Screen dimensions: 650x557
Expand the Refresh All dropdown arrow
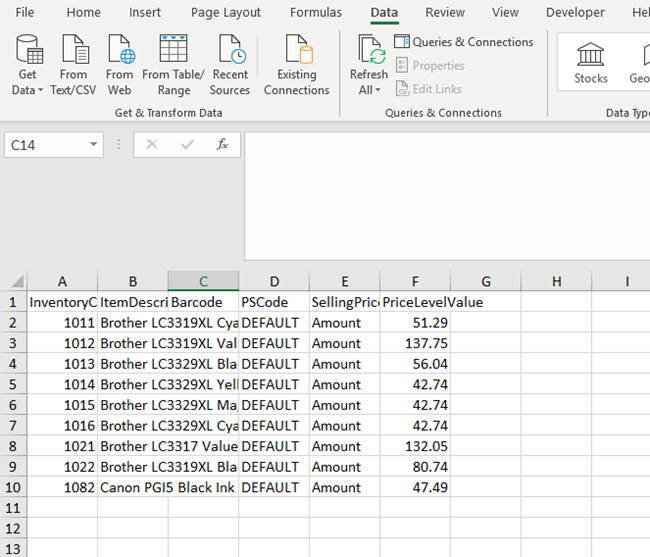pyautogui.click(x=378, y=91)
